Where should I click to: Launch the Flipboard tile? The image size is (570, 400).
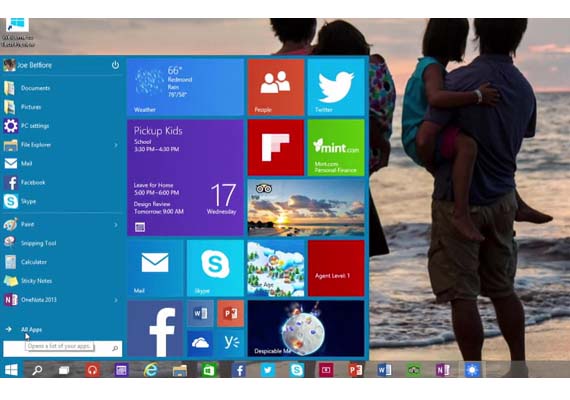[x=276, y=148]
